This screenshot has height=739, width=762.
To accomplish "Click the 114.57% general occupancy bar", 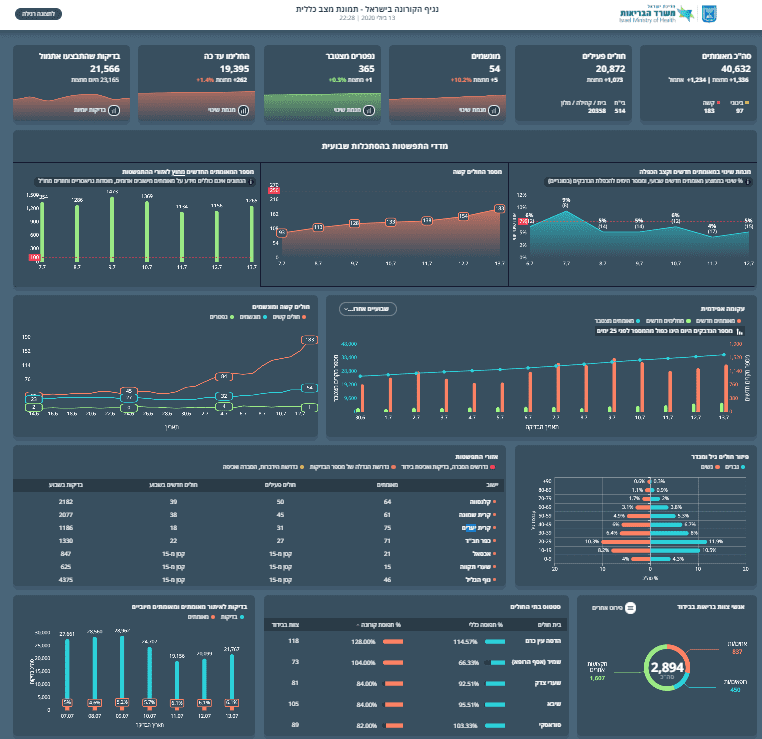I will (x=495, y=642).
